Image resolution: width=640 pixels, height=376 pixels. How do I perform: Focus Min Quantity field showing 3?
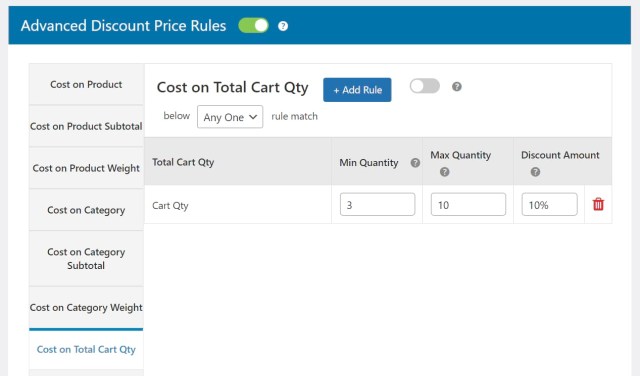pos(377,205)
